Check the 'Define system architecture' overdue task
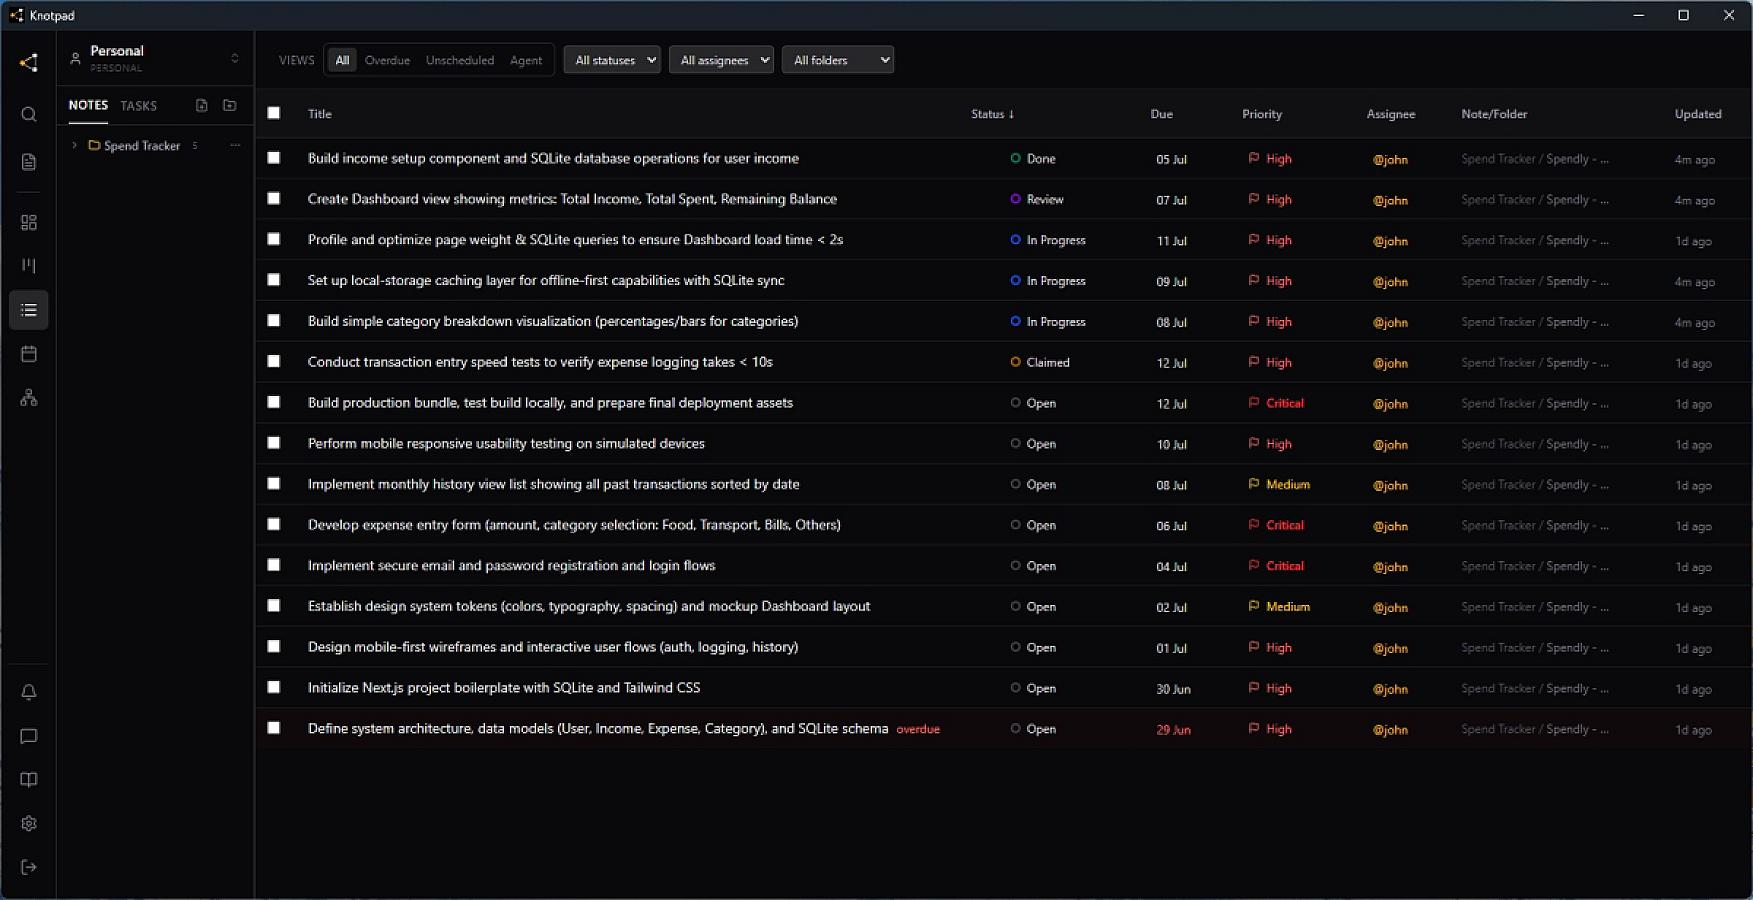This screenshot has height=900, width=1753. 274,728
